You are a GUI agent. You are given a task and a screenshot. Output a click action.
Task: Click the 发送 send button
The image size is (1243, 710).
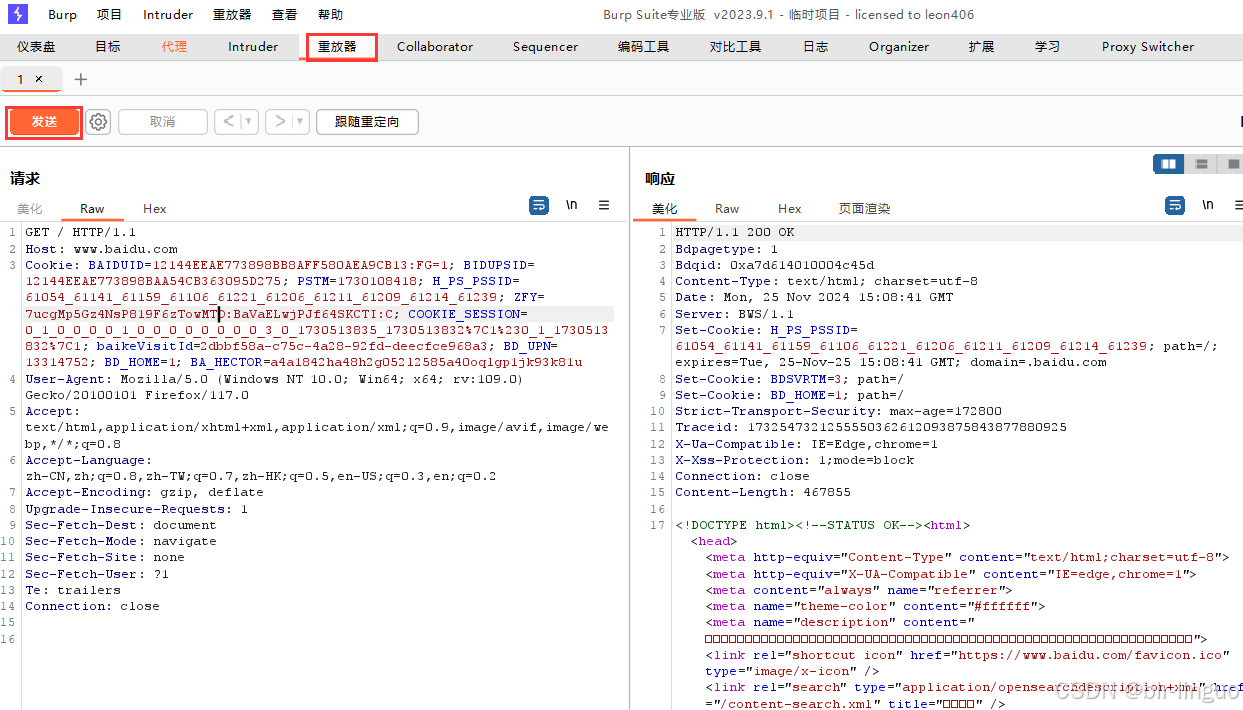tap(44, 122)
